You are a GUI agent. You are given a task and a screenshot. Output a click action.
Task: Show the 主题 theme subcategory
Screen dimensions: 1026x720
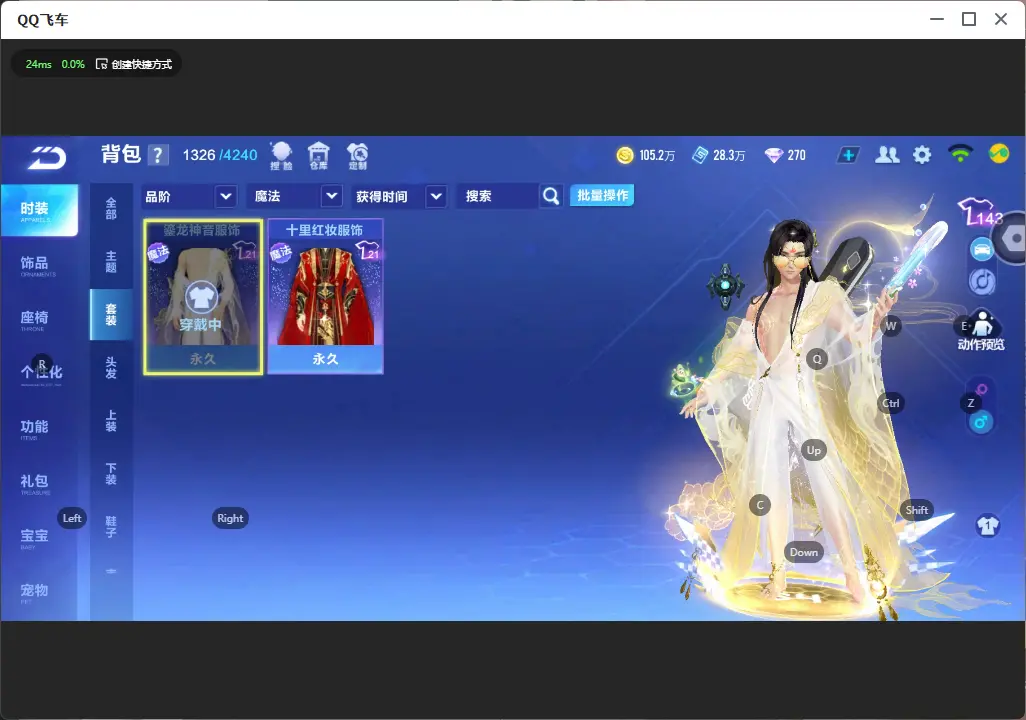[111, 262]
